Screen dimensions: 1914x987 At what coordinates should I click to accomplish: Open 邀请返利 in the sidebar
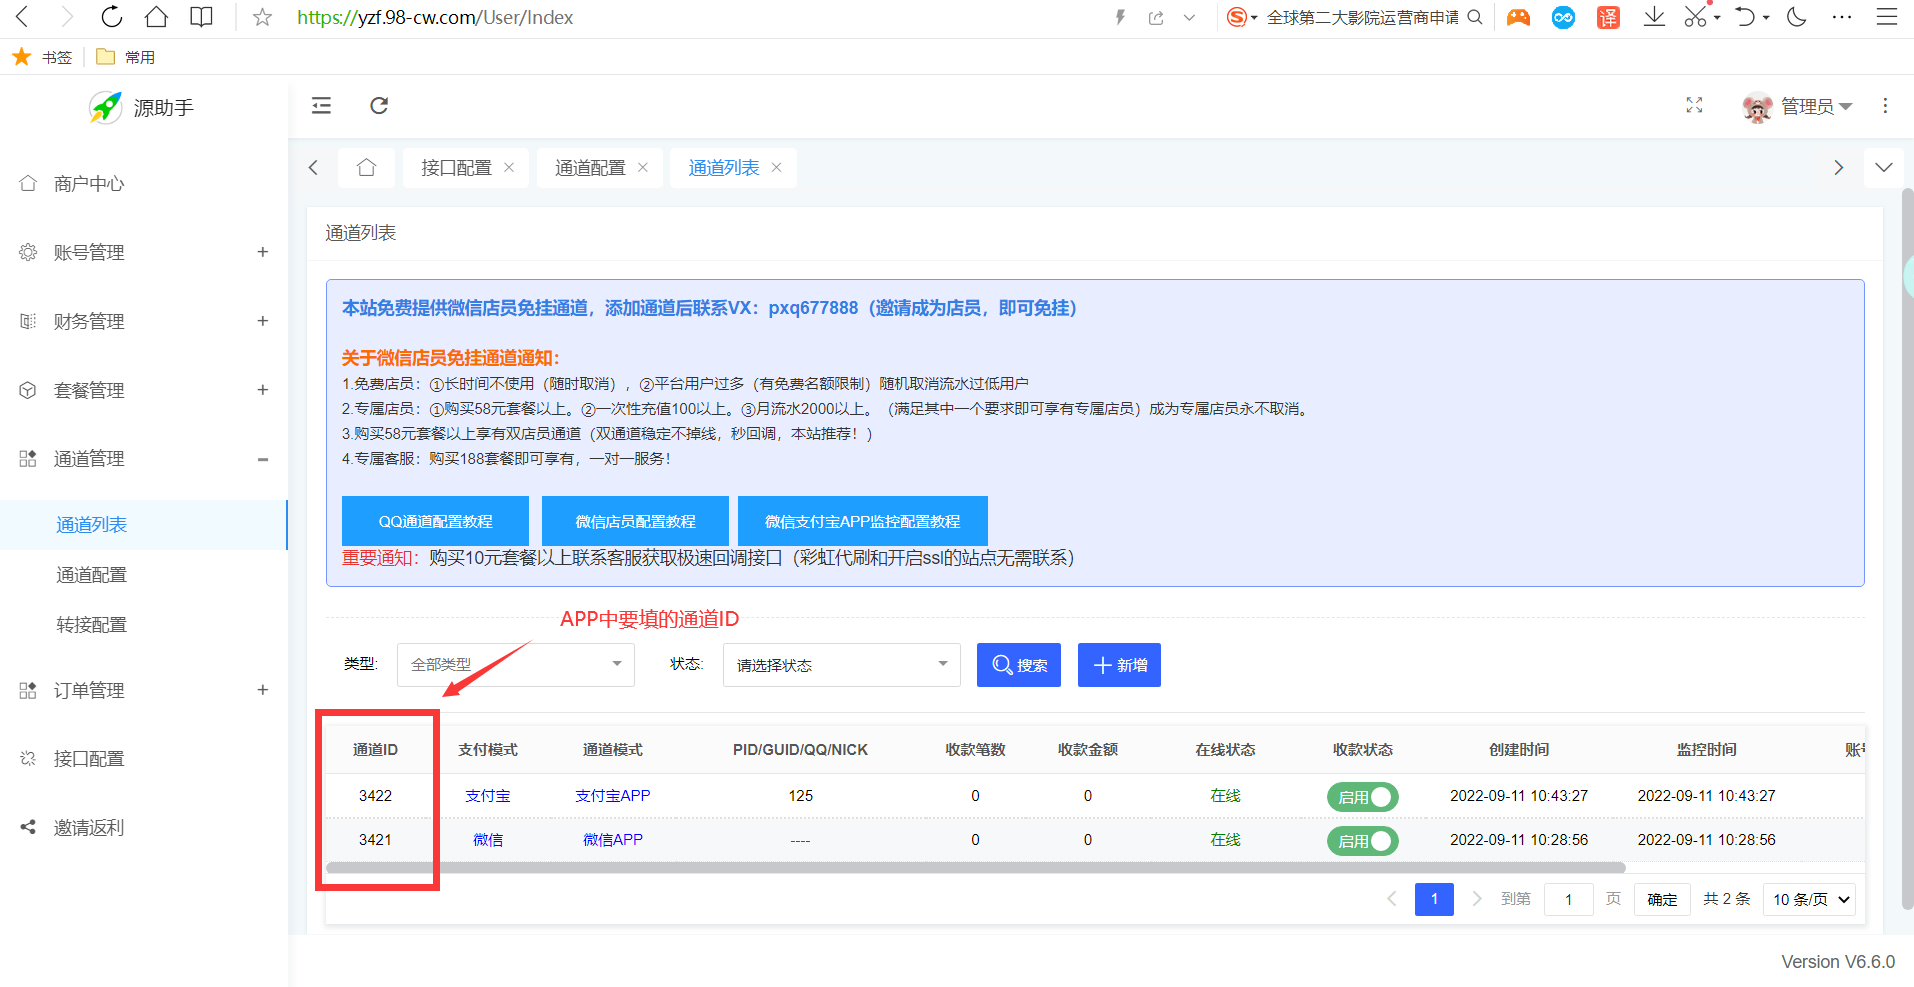pos(144,828)
